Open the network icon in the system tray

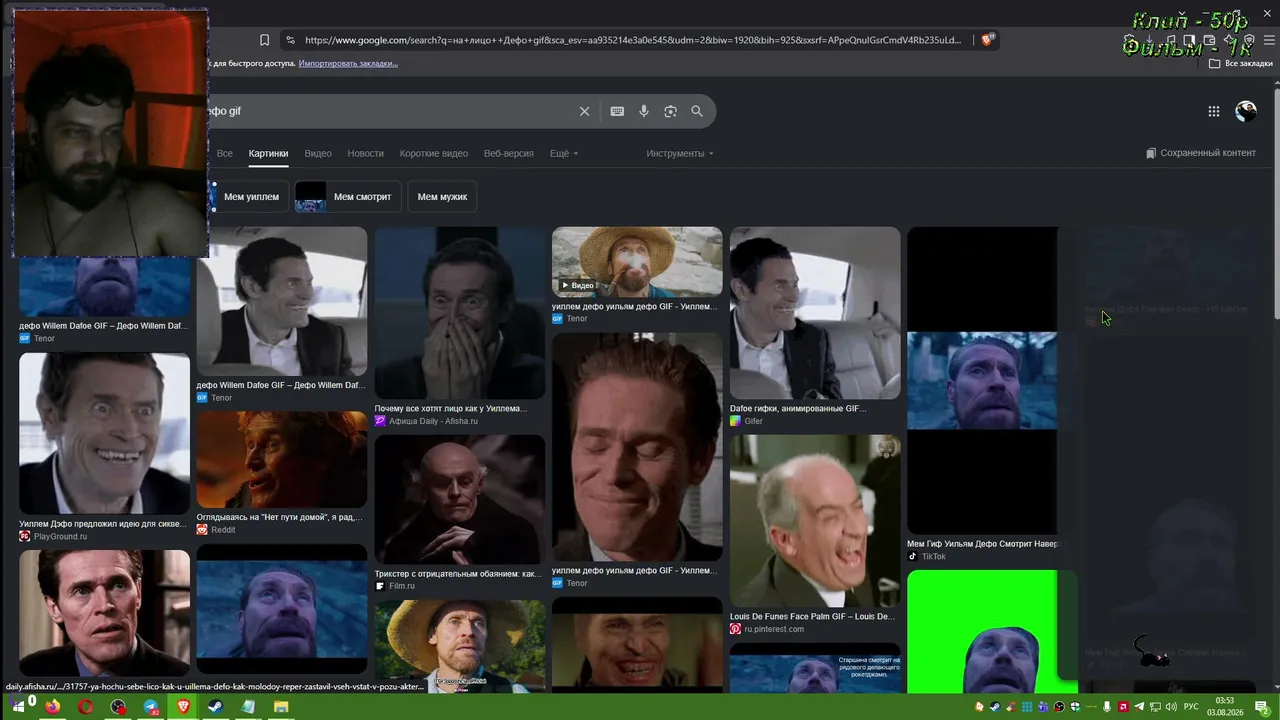pyautogui.click(x=1154, y=707)
